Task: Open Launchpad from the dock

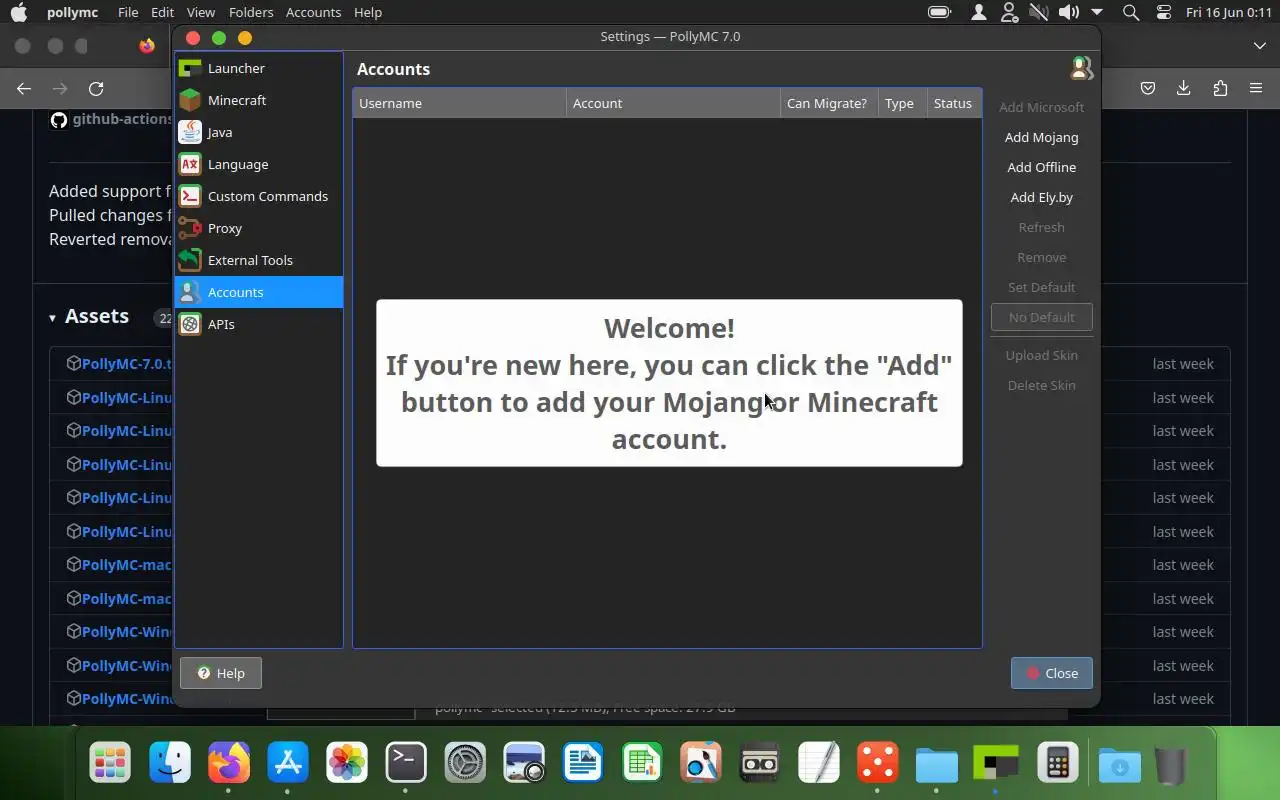Action: pyautogui.click(x=110, y=764)
